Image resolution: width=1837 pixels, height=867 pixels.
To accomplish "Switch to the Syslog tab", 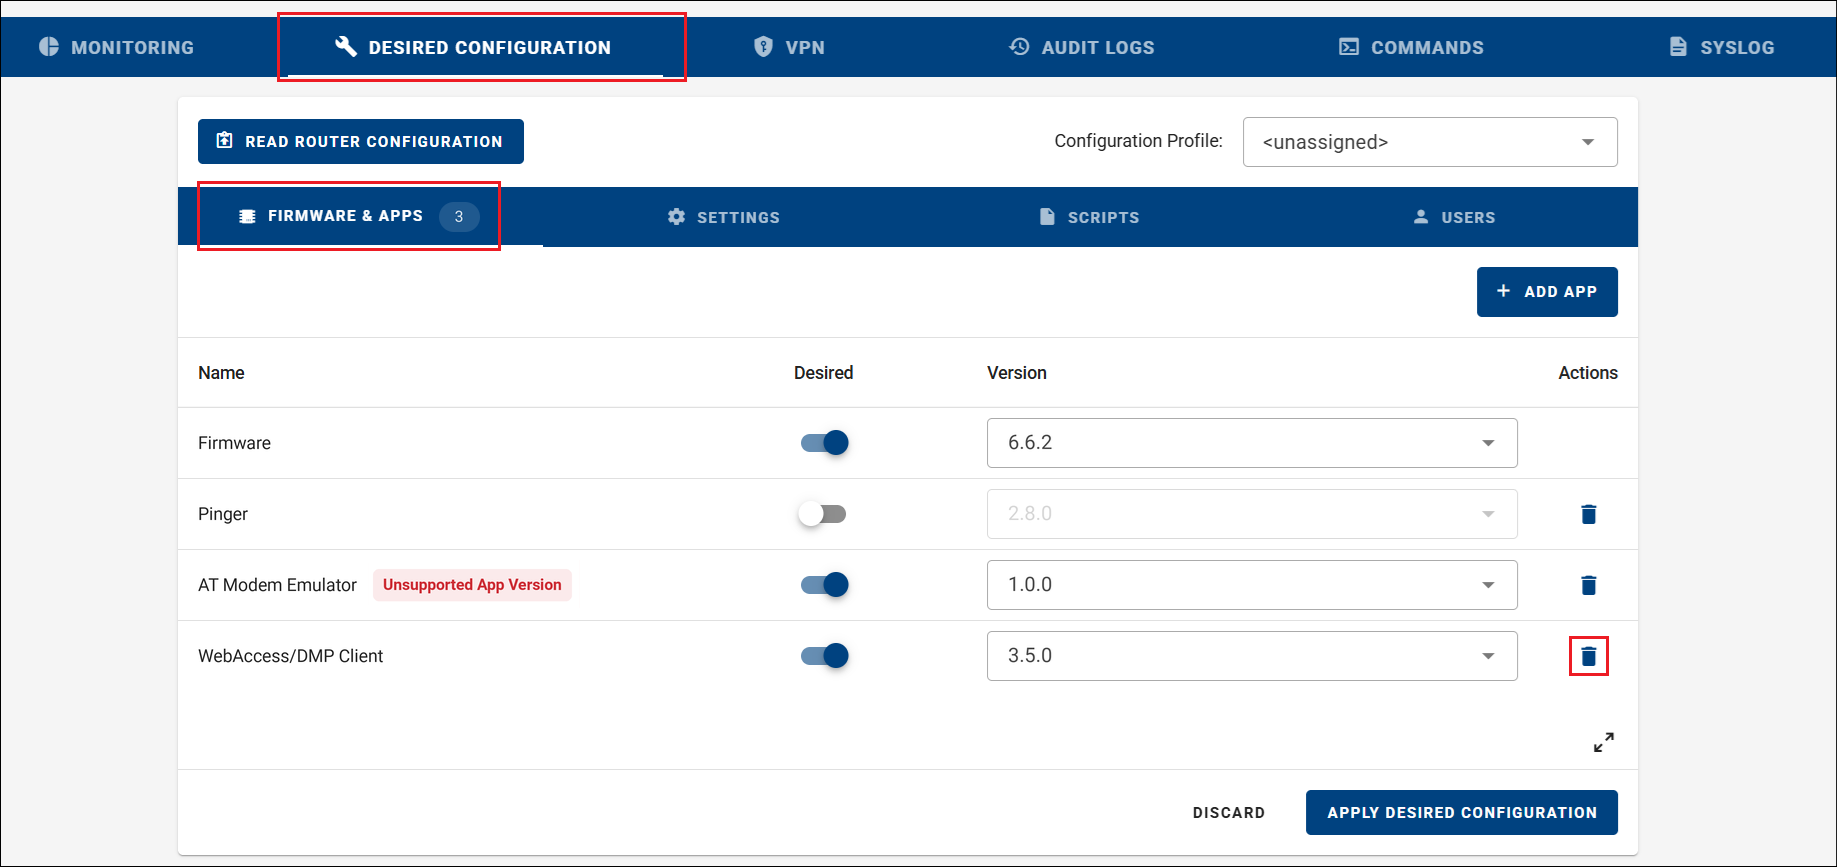I will (1721, 47).
